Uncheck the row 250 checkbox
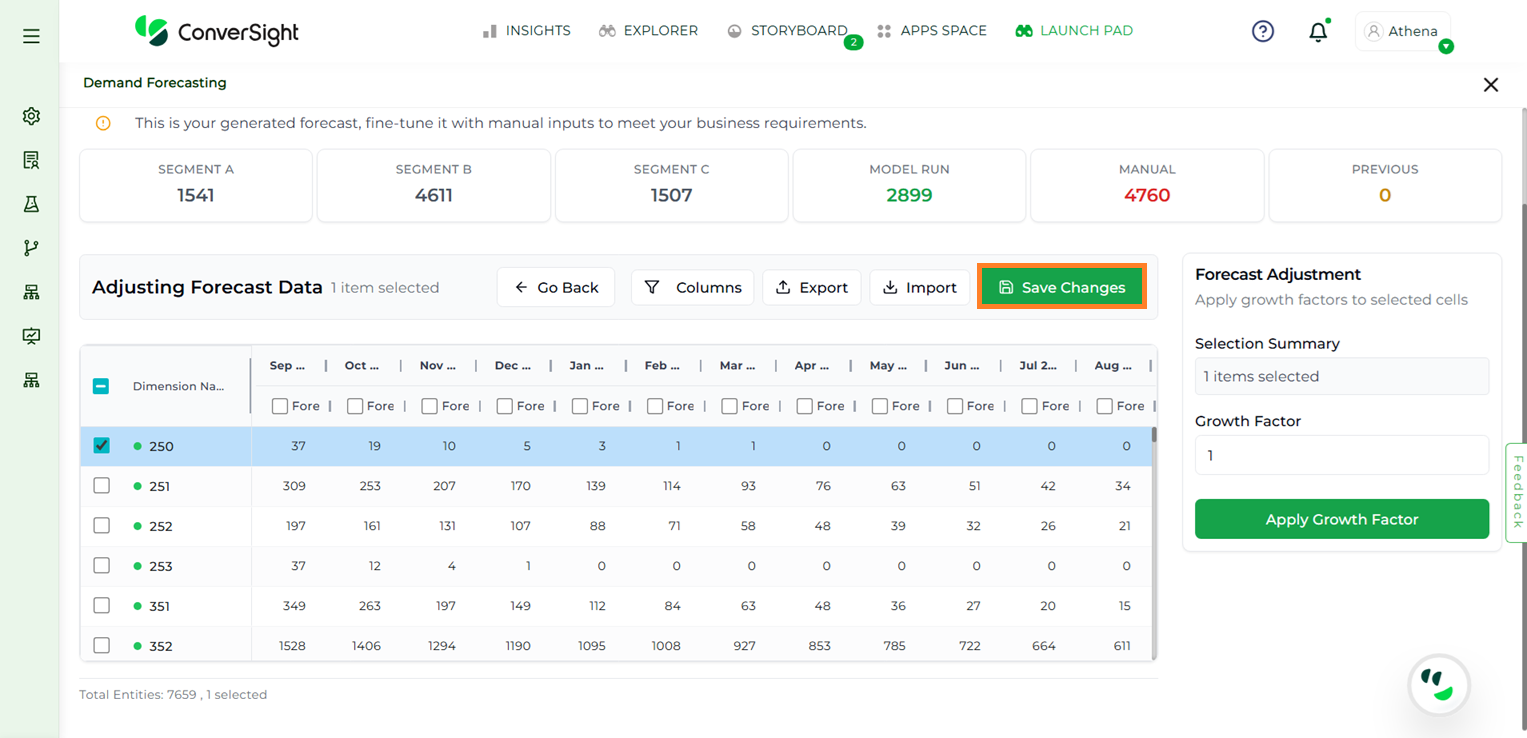1527x738 pixels. (101, 446)
